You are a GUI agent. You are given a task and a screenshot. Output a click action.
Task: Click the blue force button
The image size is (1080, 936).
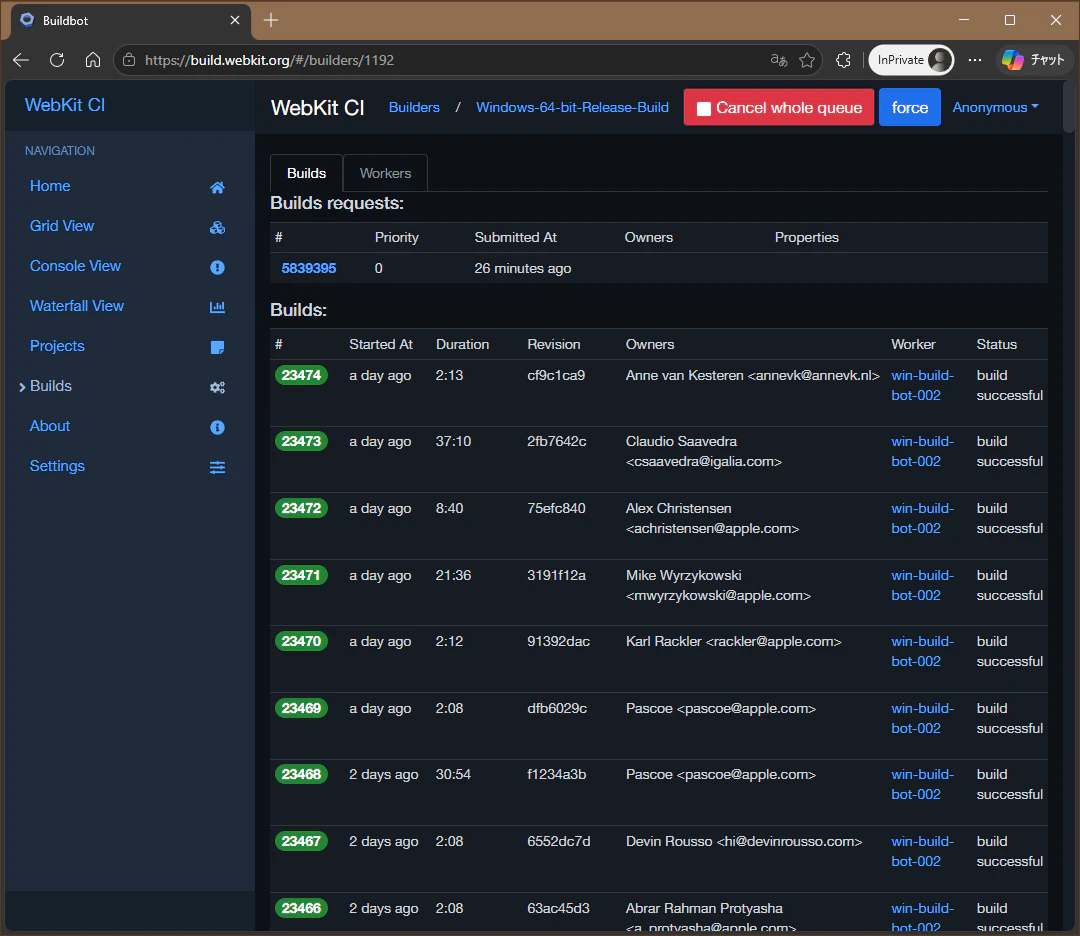909,107
